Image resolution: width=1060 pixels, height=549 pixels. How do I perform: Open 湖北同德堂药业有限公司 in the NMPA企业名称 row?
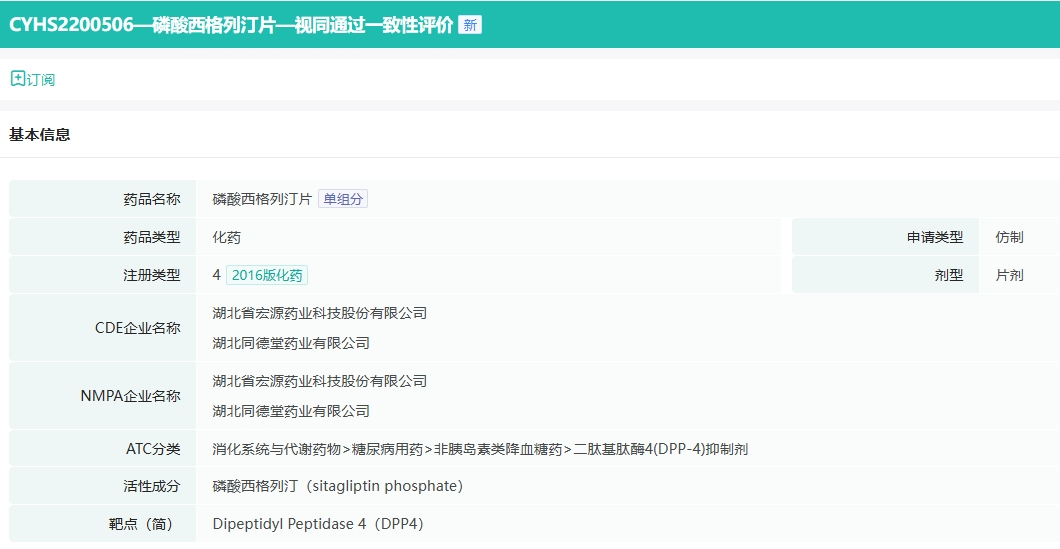pos(291,411)
